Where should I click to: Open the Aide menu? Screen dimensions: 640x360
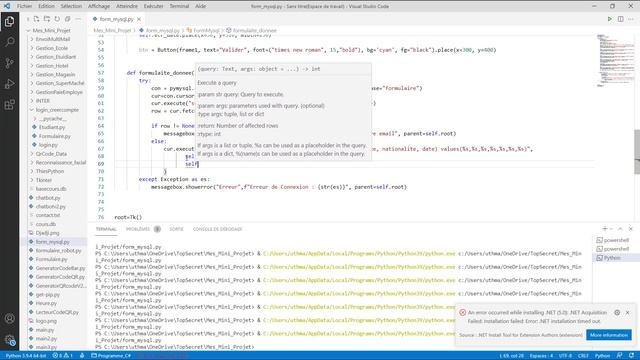(200, 6)
